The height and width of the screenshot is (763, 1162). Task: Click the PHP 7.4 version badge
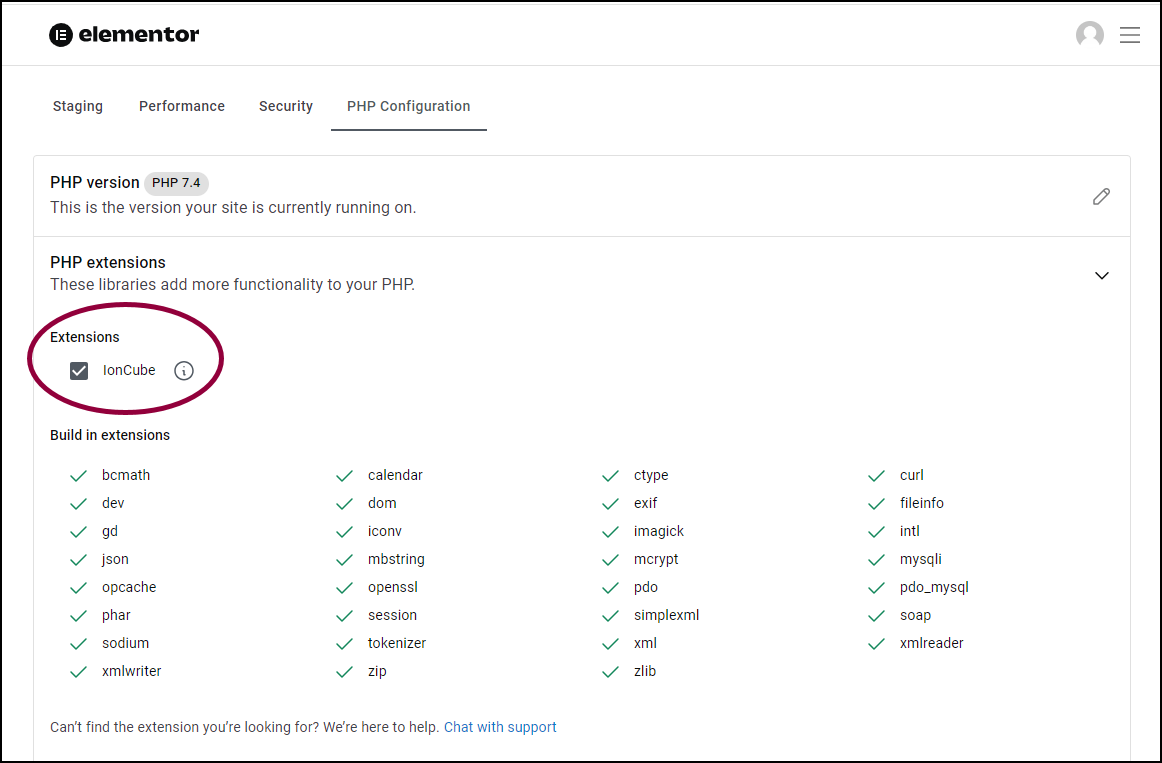pos(176,183)
